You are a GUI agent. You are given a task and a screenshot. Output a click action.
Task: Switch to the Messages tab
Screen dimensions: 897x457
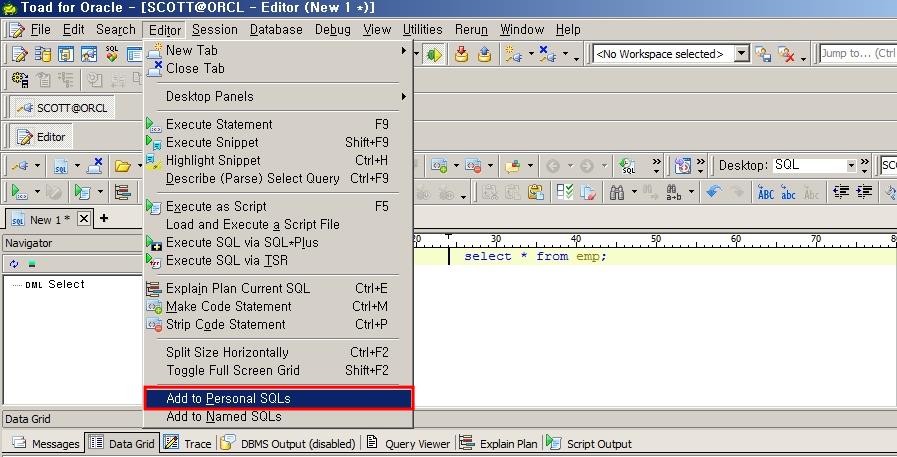click(46, 444)
